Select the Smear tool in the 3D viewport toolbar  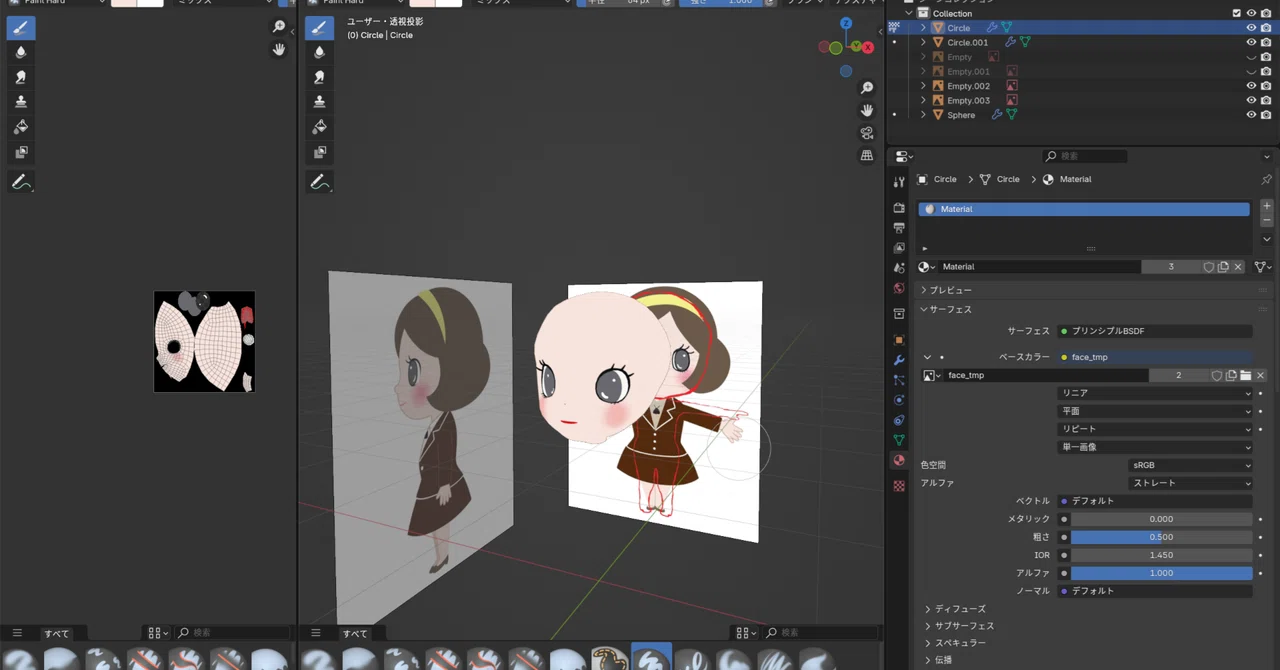319,77
